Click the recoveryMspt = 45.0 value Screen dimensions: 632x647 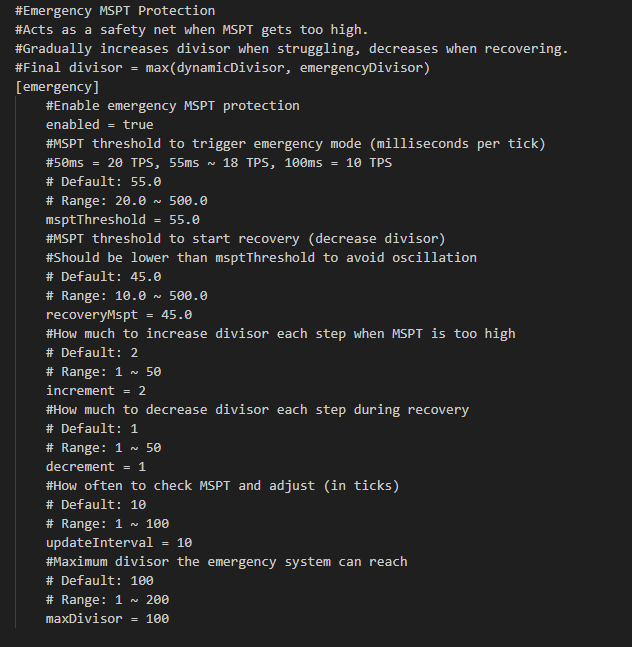tap(119, 315)
